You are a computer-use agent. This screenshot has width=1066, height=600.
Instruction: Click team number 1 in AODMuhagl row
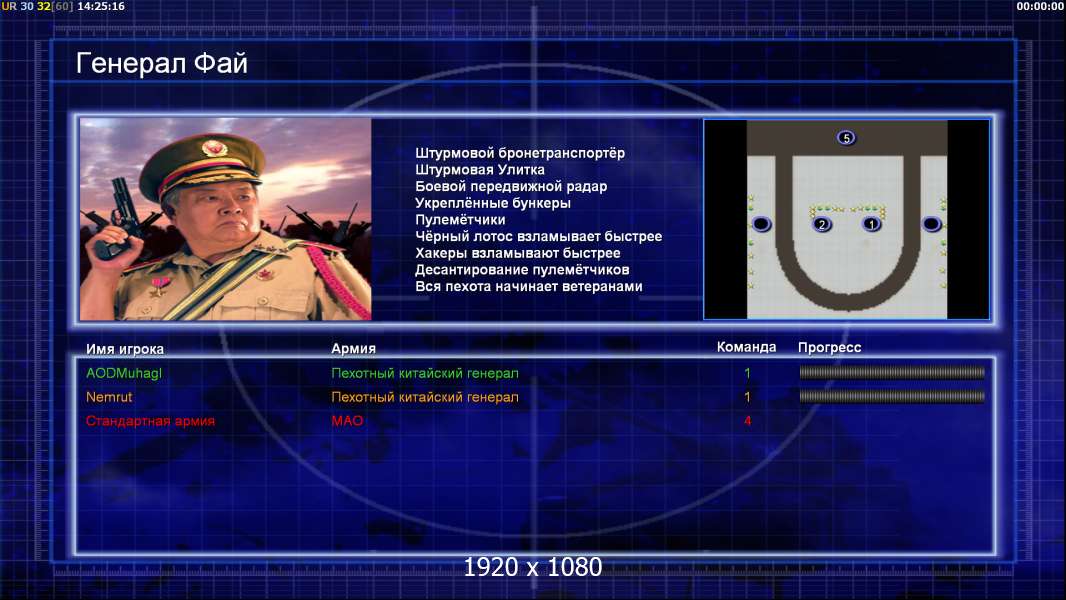click(x=747, y=373)
